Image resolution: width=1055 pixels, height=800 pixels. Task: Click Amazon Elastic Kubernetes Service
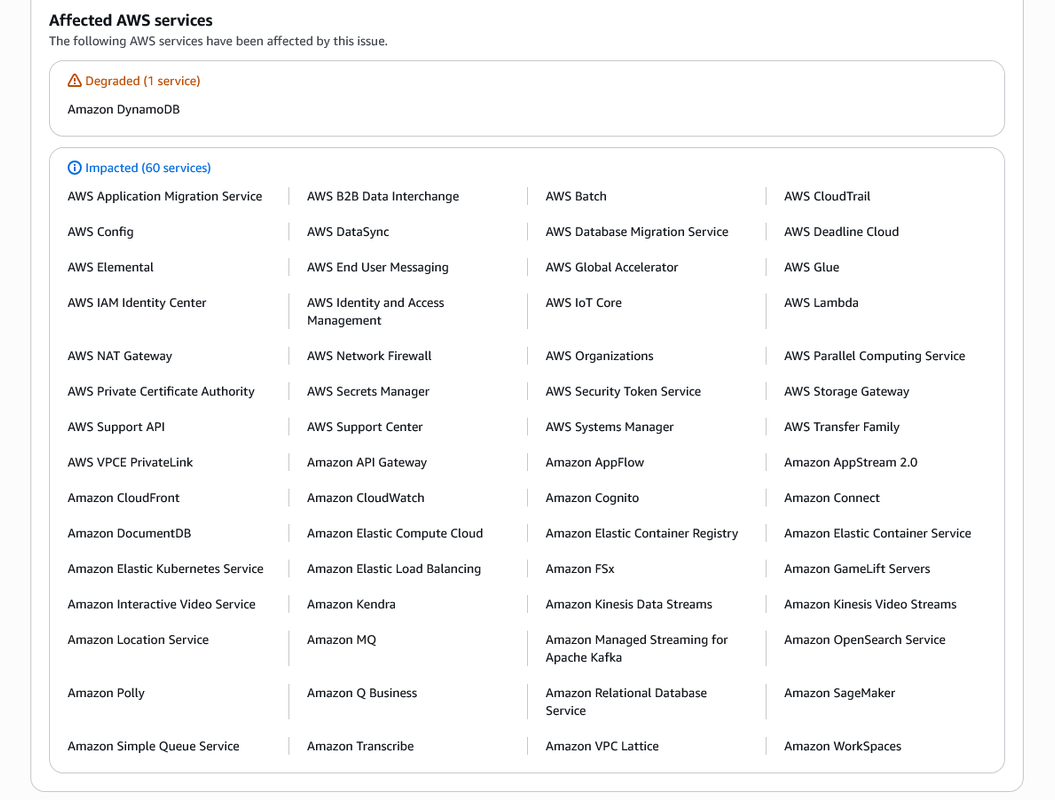click(166, 569)
